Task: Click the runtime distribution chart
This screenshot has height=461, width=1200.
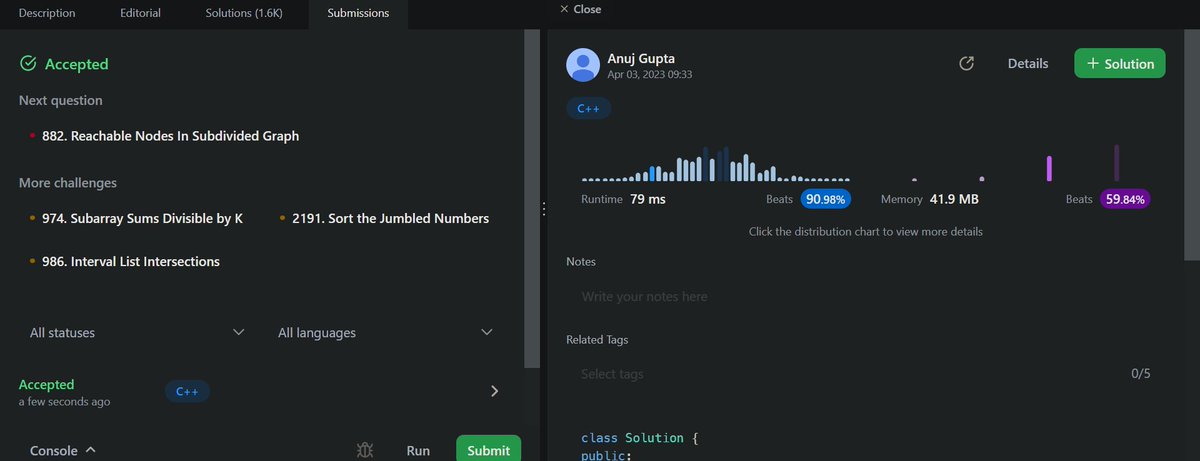Action: (x=716, y=164)
